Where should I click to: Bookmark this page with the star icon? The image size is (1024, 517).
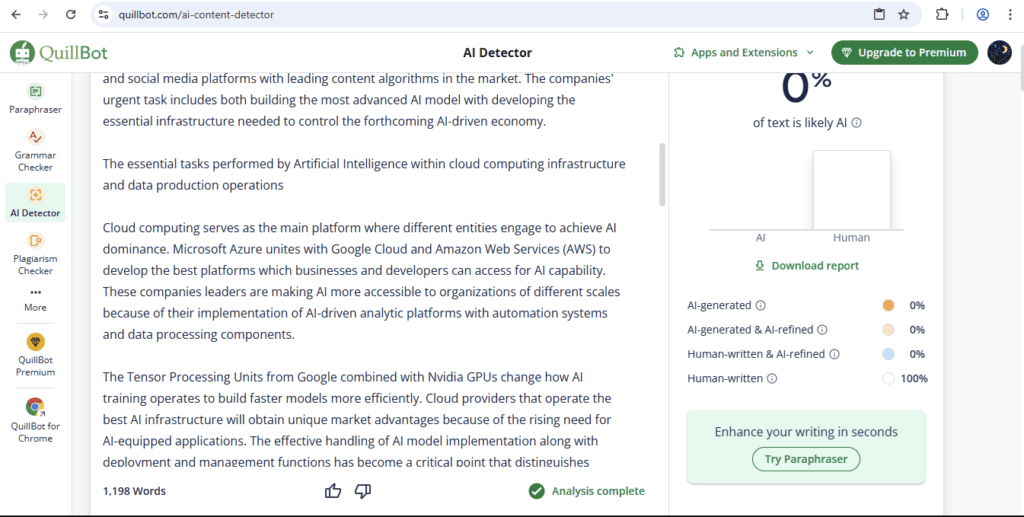pyautogui.click(x=904, y=14)
